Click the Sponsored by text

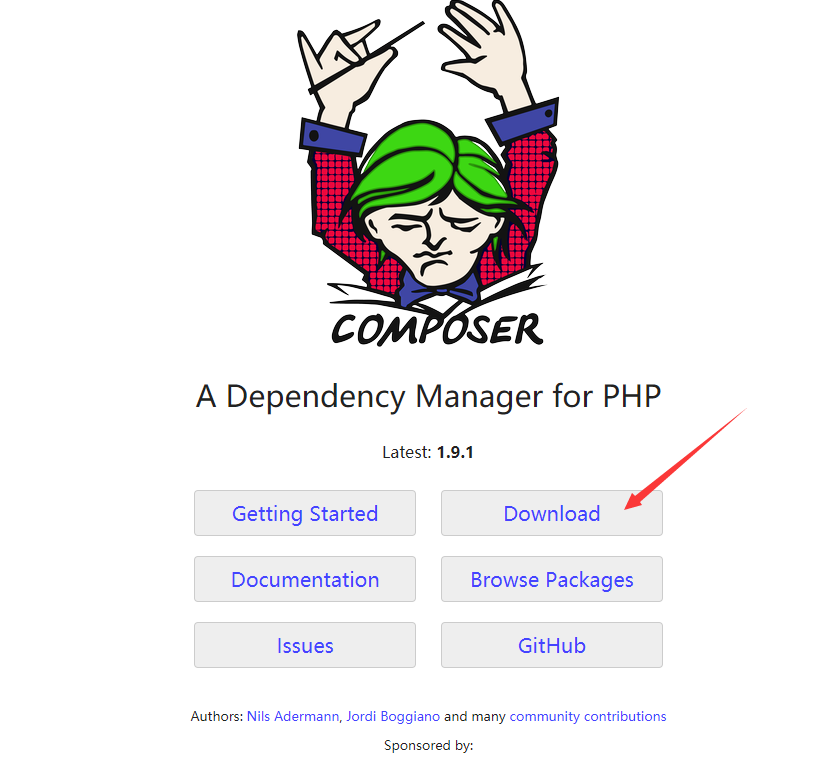(428, 745)
